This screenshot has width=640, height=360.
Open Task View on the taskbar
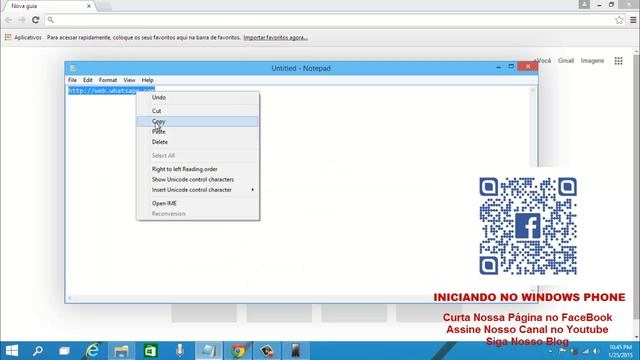click(x=64, y=351)
